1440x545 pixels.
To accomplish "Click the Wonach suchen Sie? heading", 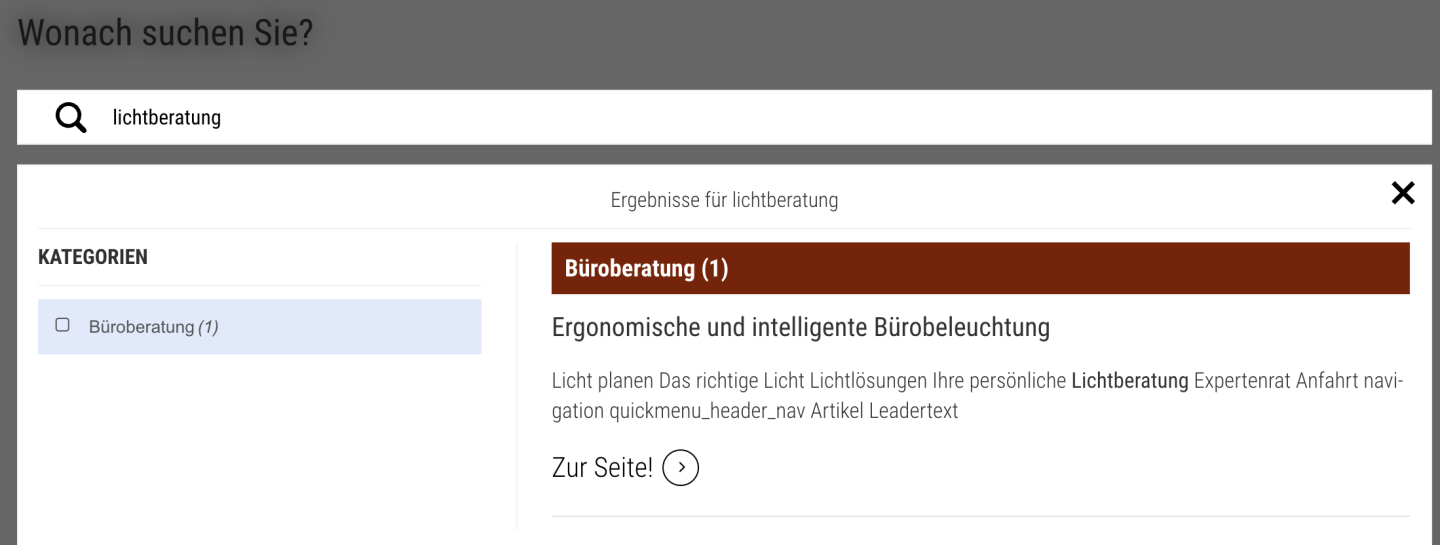I will click(165, 33).
